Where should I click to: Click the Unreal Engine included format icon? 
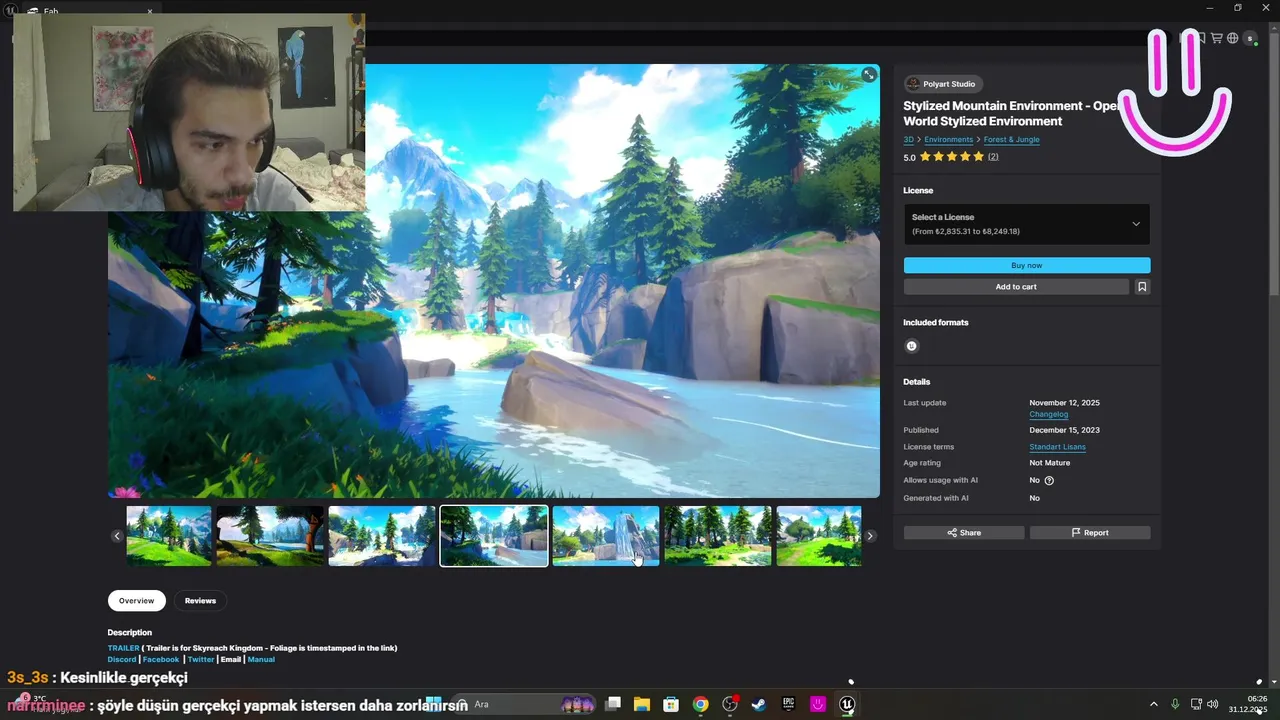tap(911, 346)
